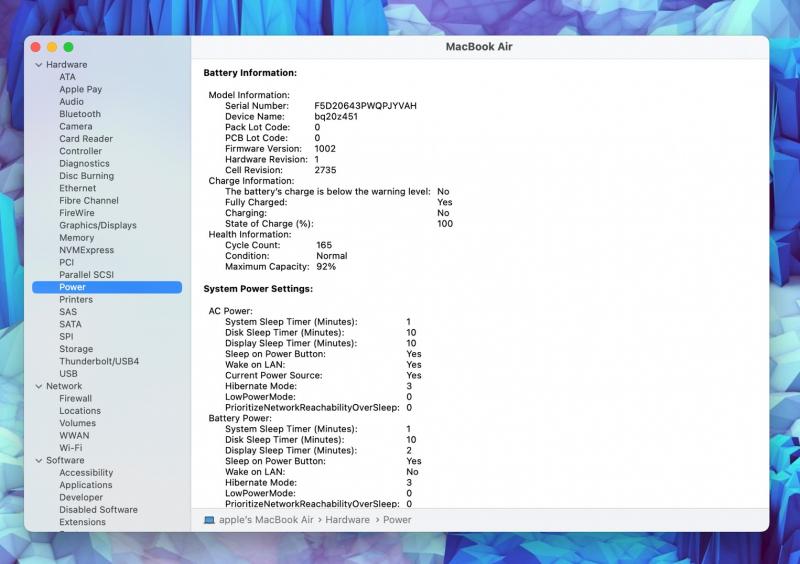Click the Battery Information heading

(x=250, y=73)
